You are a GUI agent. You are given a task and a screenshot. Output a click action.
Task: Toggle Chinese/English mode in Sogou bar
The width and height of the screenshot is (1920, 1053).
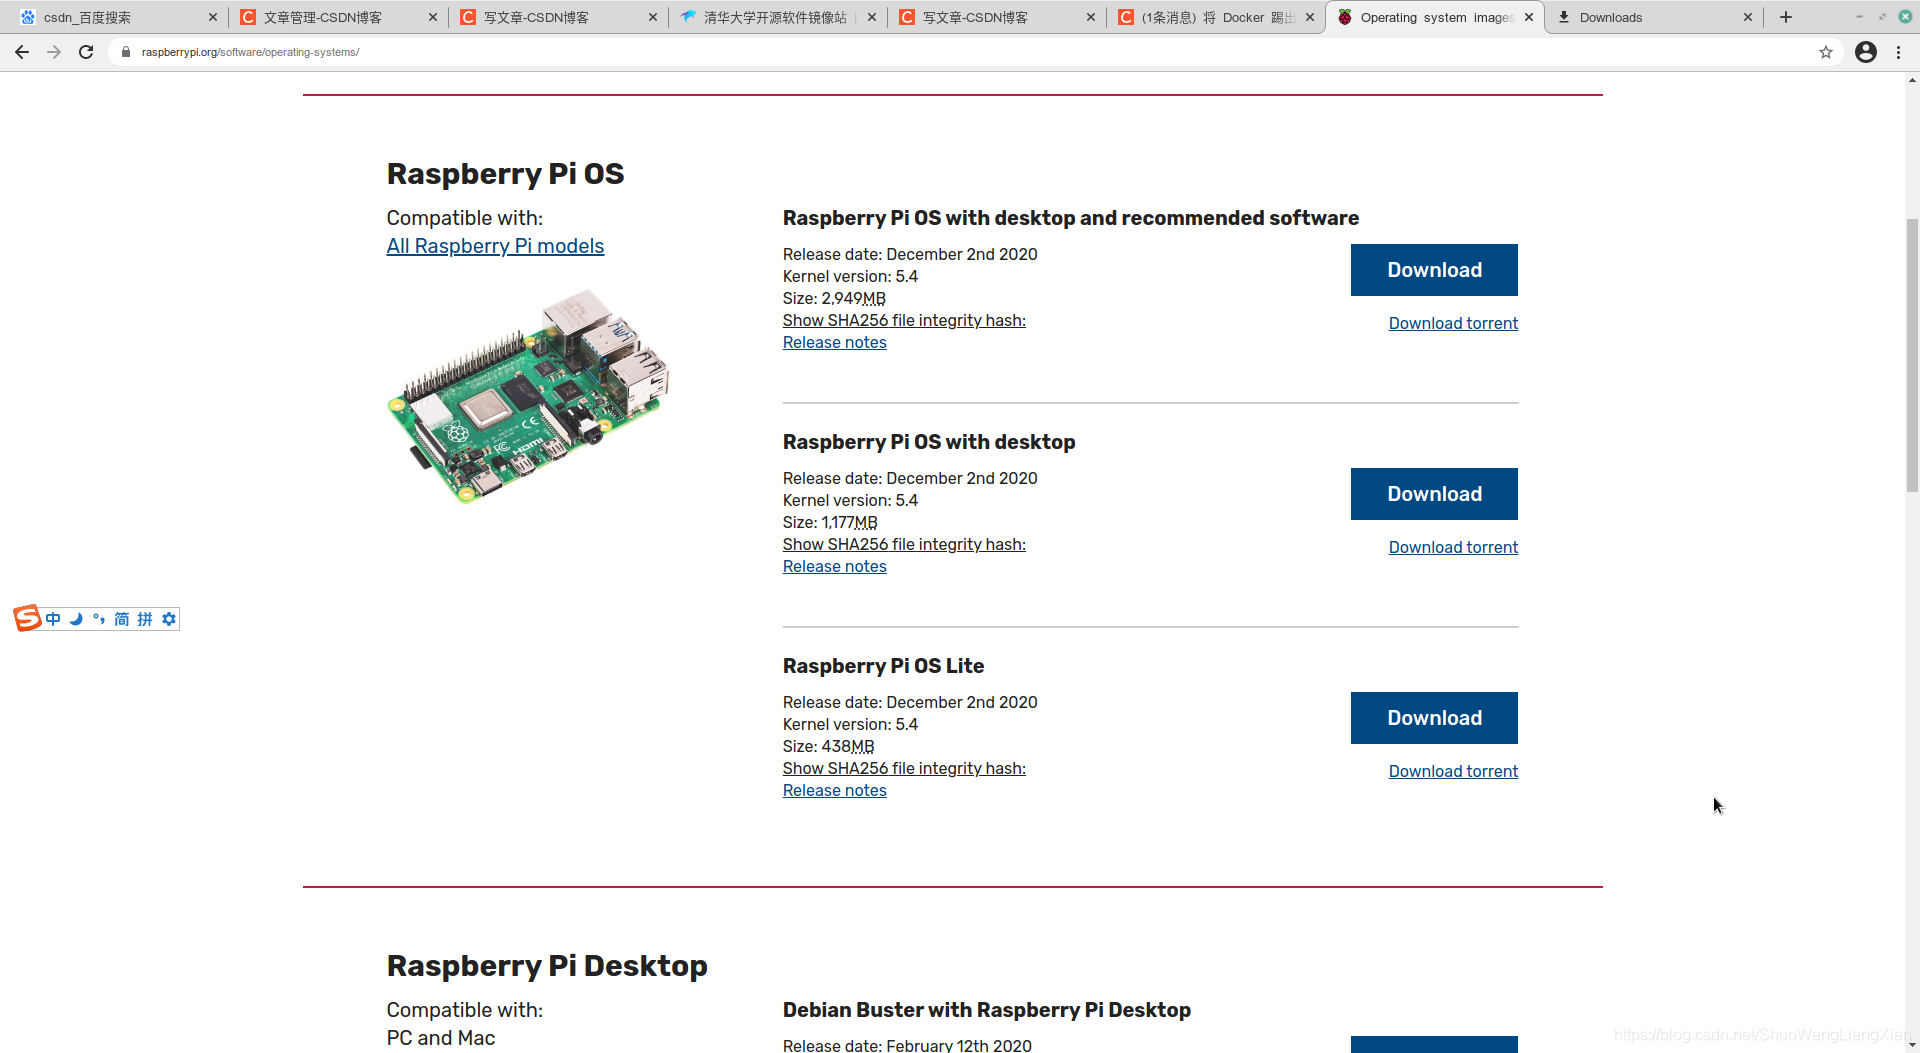[x=53, y=619]
